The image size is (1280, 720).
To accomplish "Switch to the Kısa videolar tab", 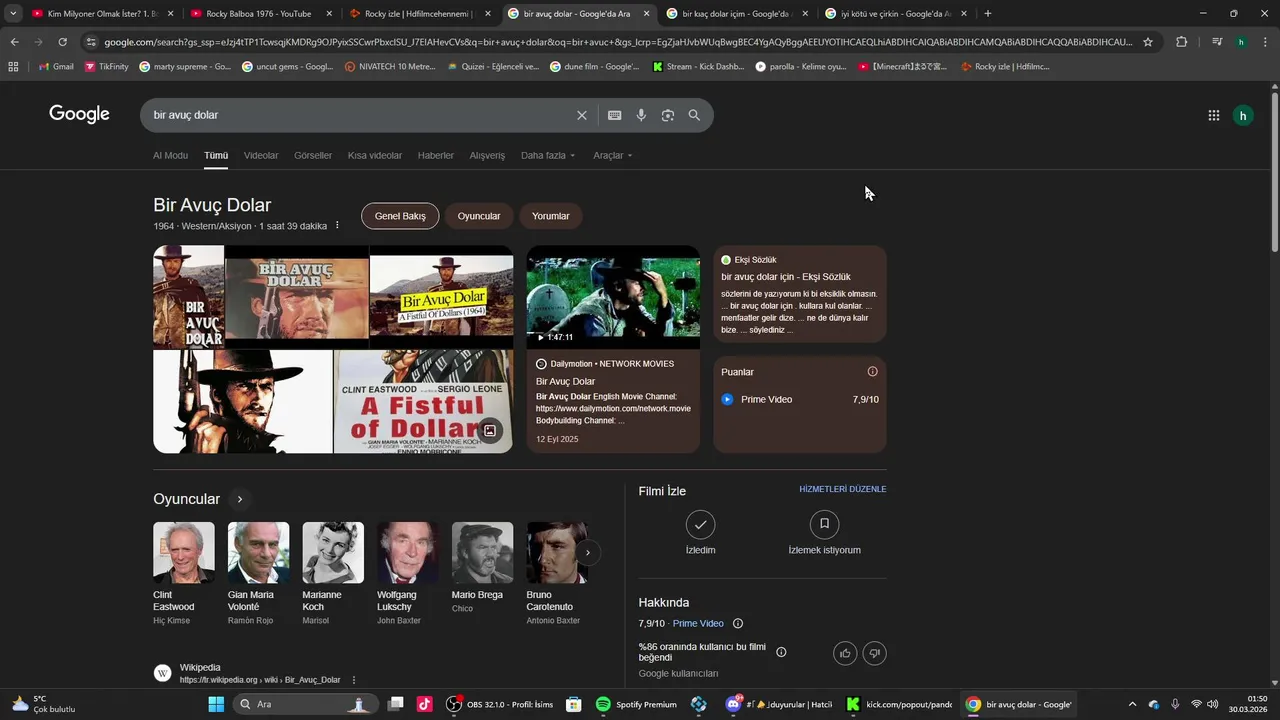I will 375,155.
